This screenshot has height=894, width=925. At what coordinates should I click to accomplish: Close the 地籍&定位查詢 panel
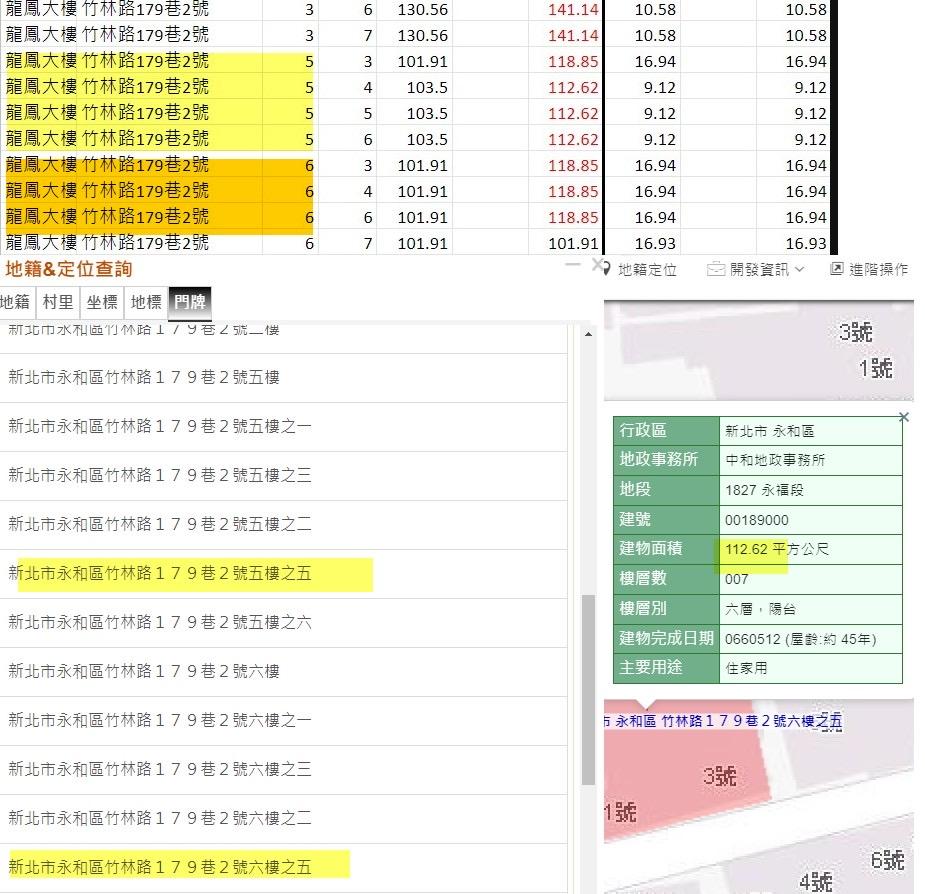597,265
